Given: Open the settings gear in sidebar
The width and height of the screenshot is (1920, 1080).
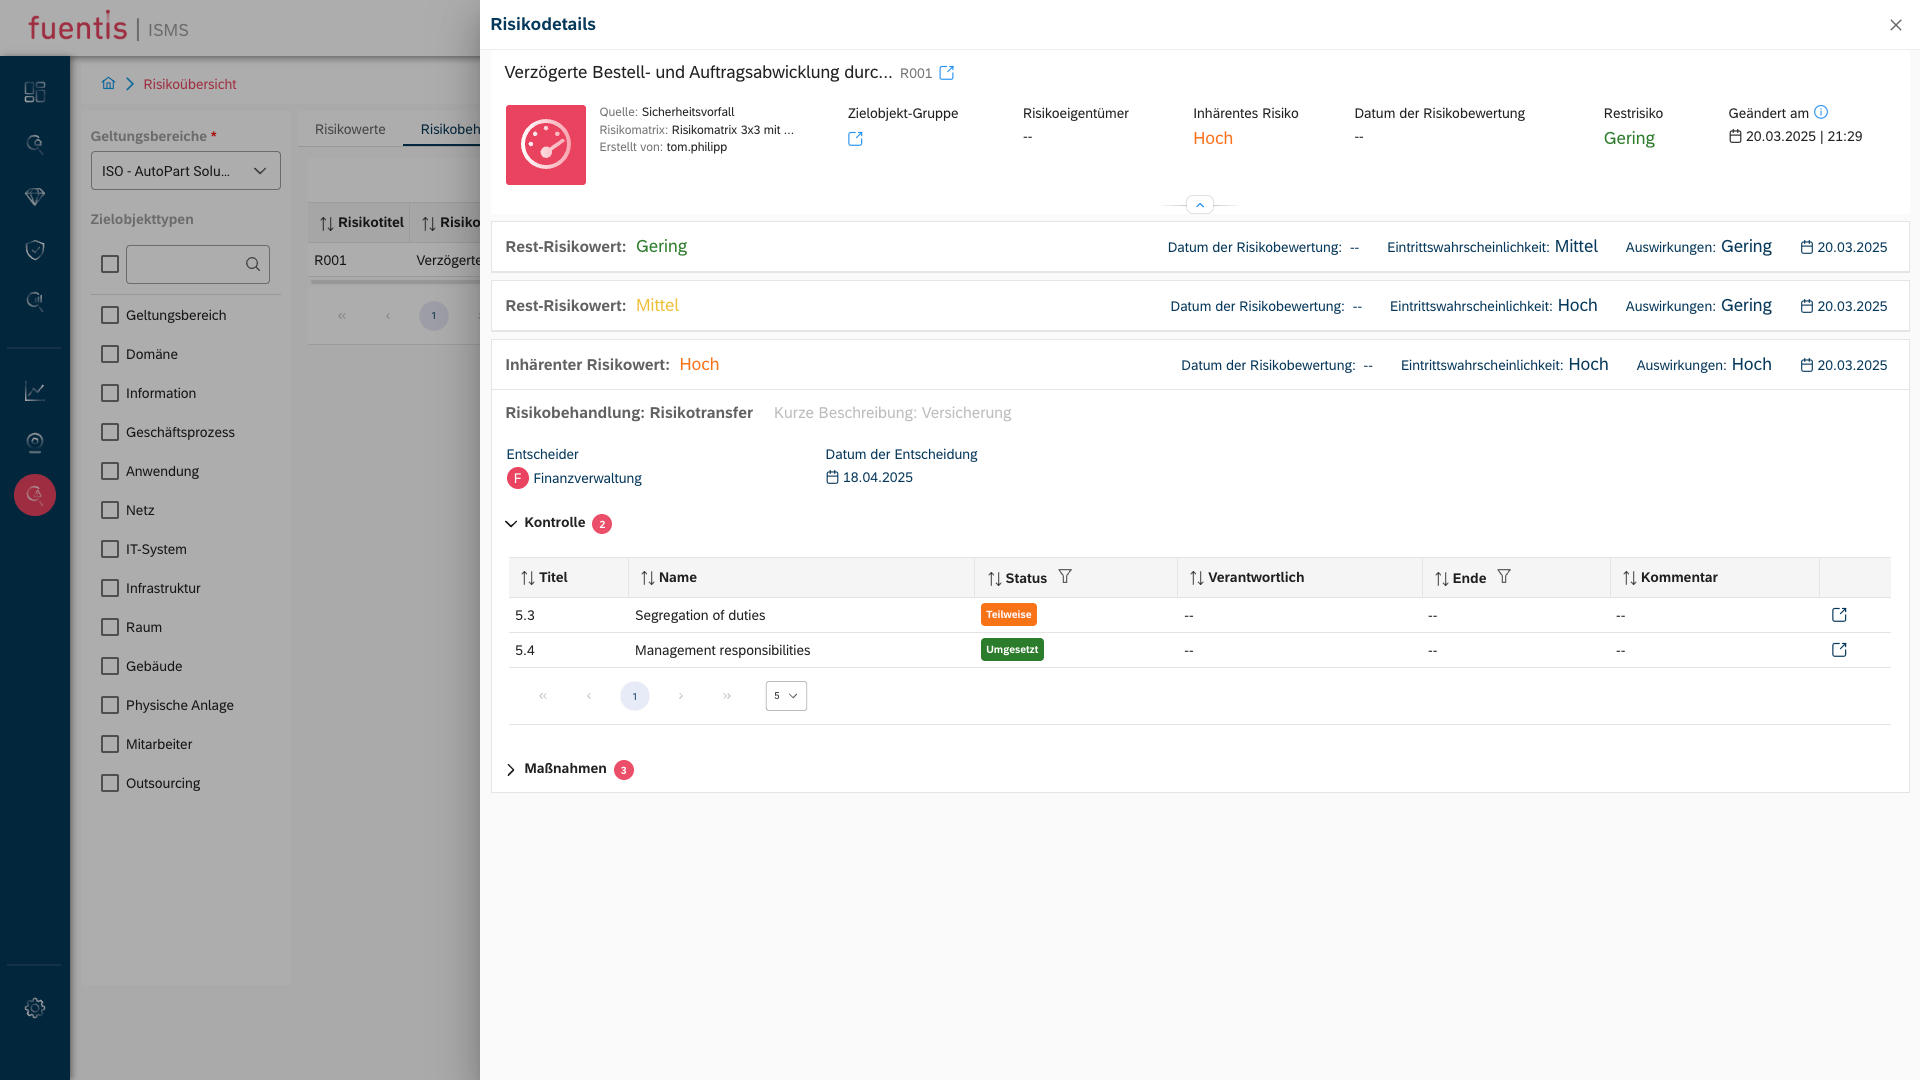Looking at the screenshot, I should tap(35, 1008).
